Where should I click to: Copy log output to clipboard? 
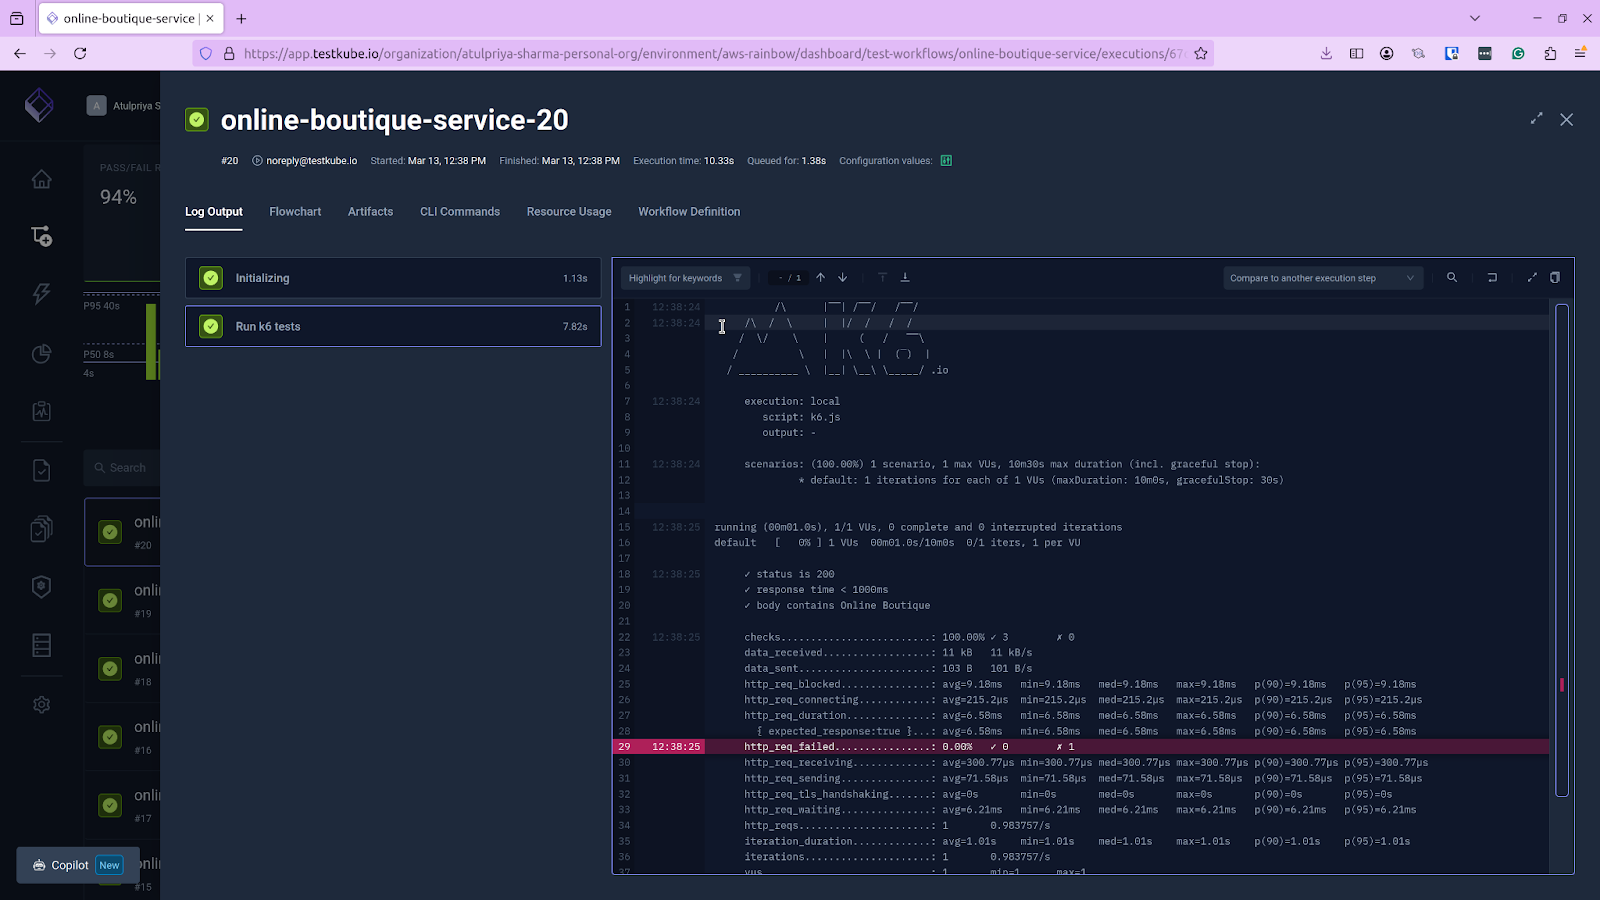tap(1555, 277)
